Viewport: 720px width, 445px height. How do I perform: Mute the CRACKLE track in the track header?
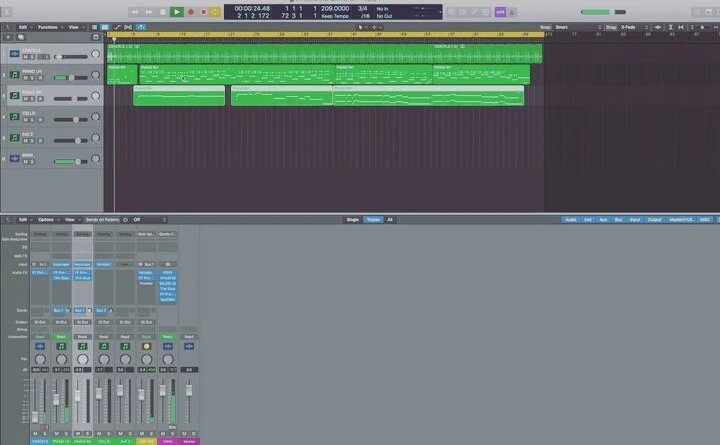click(26, 56)
